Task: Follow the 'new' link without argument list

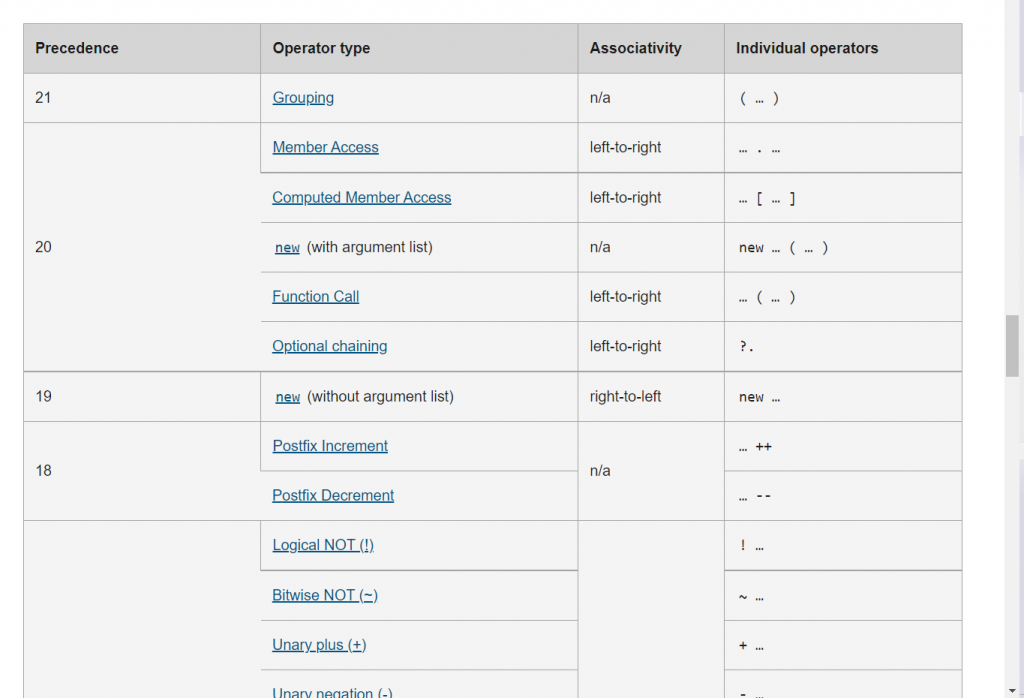Action: [x=287, y=397]
